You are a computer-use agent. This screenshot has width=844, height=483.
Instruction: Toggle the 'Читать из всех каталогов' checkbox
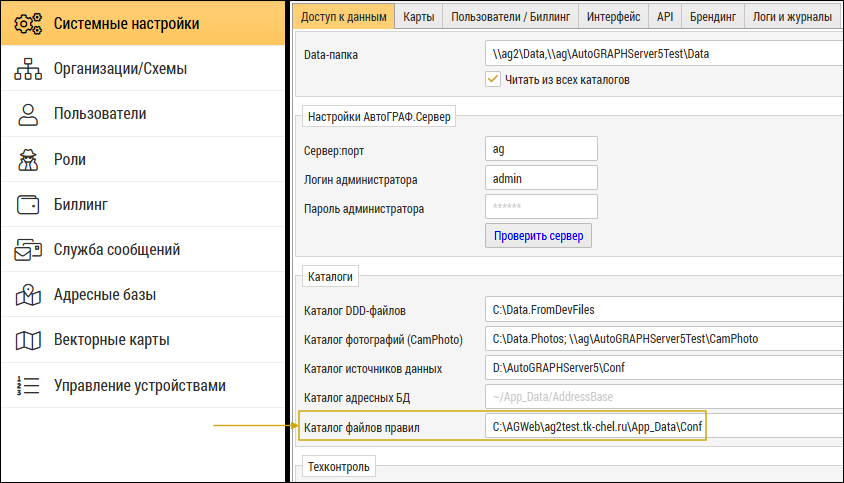[492, 79]
